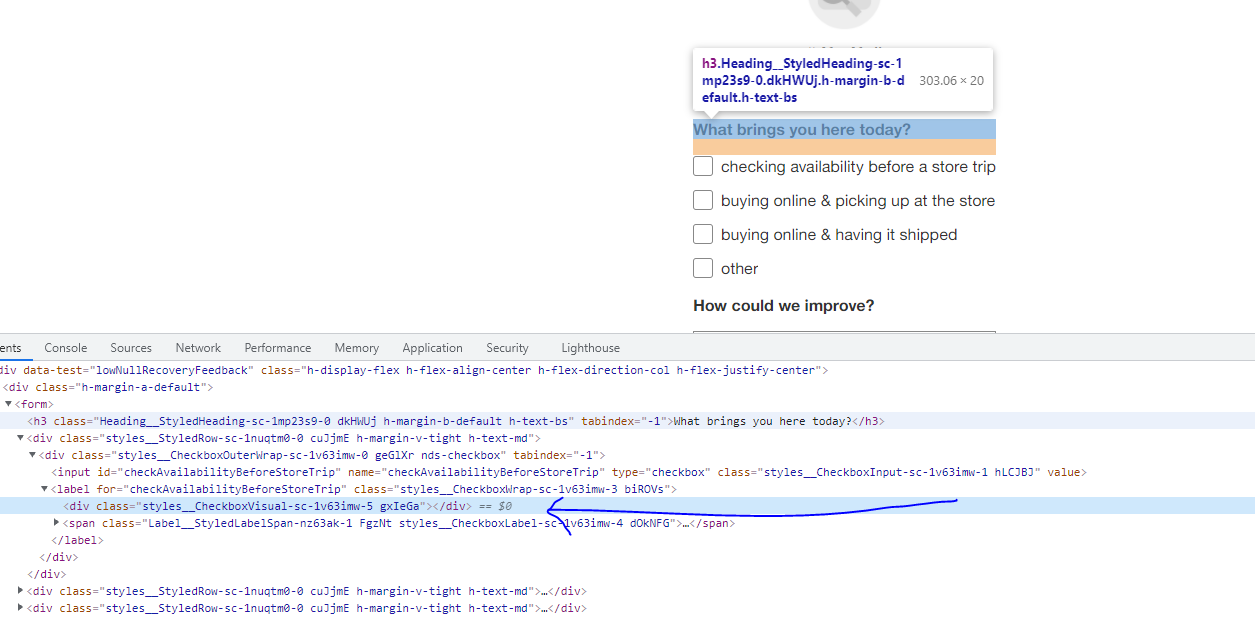This screenshot has height=620, width=1255.
Task: Collapse the form element node
Action: pyautogui.click(x=9, y=404)
